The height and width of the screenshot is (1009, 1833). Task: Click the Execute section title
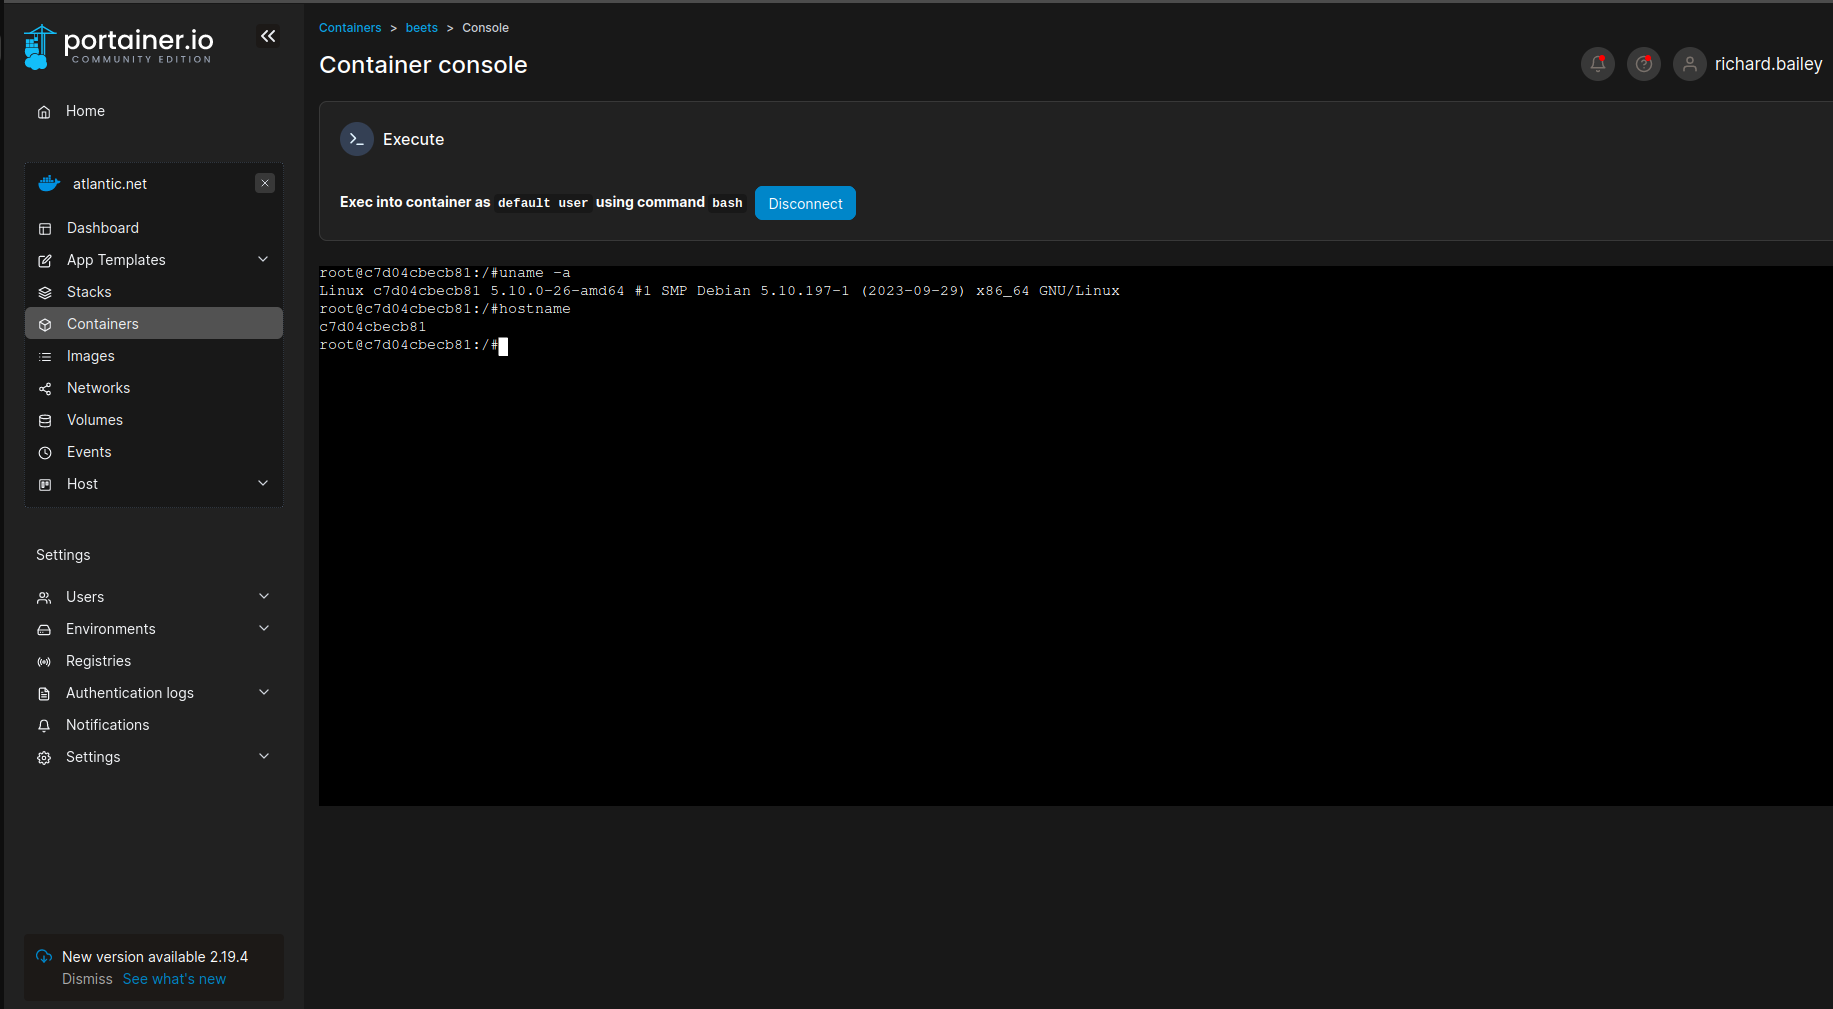413,139
